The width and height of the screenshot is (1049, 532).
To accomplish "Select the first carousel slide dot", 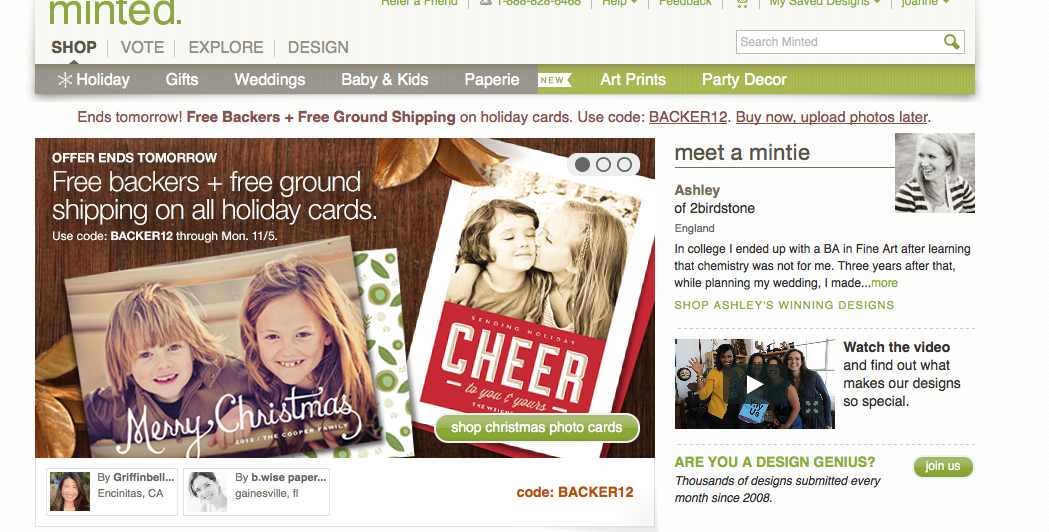I will tap(582, 165).
